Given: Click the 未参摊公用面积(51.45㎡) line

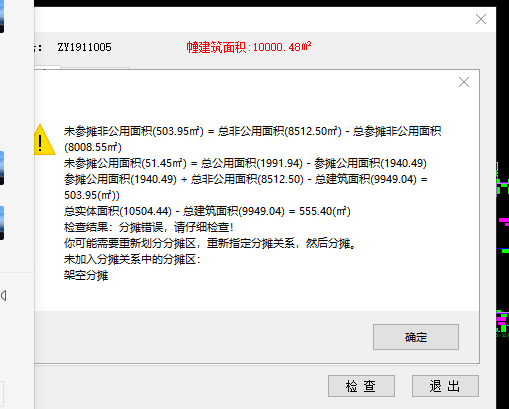Looking at the screenshot, I should click(245, 163).
